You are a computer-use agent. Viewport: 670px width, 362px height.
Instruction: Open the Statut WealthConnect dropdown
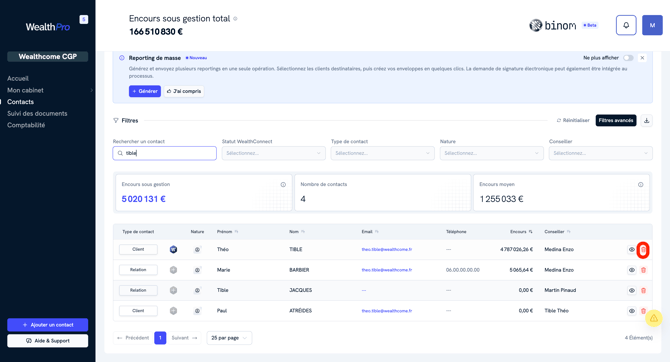click(273, 153)
